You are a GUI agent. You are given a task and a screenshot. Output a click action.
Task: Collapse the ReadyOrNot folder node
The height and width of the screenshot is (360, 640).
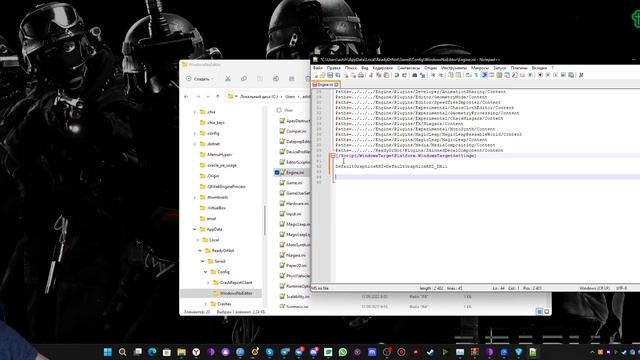[x=200, y=251]
